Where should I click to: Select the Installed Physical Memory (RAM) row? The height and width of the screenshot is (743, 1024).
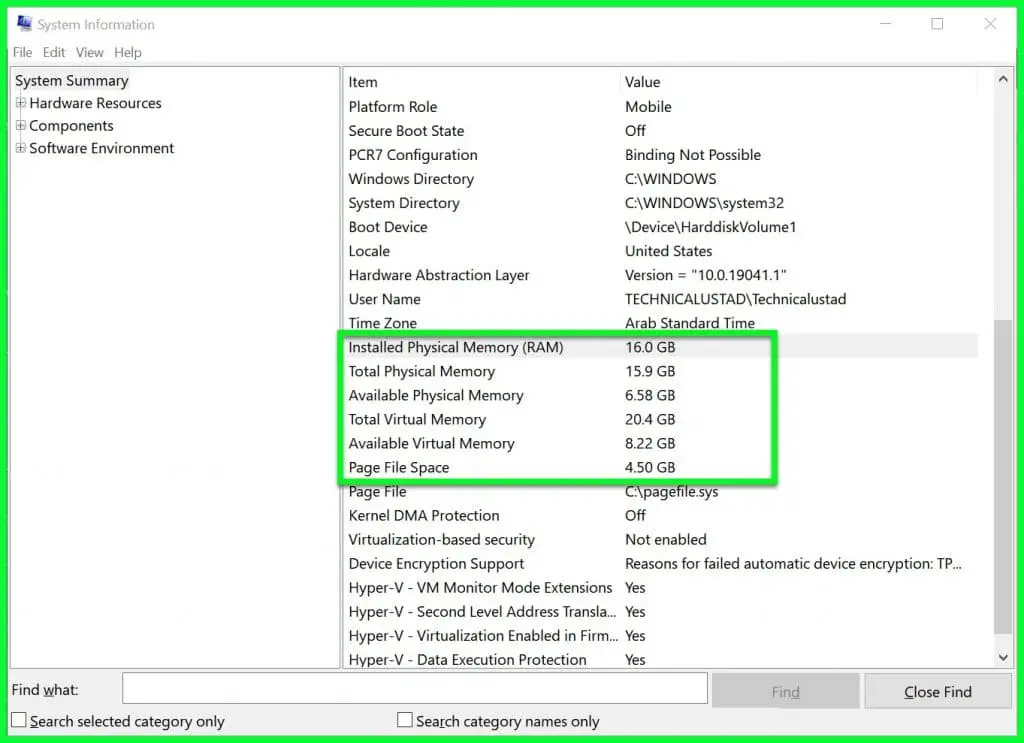pos(456,347)
